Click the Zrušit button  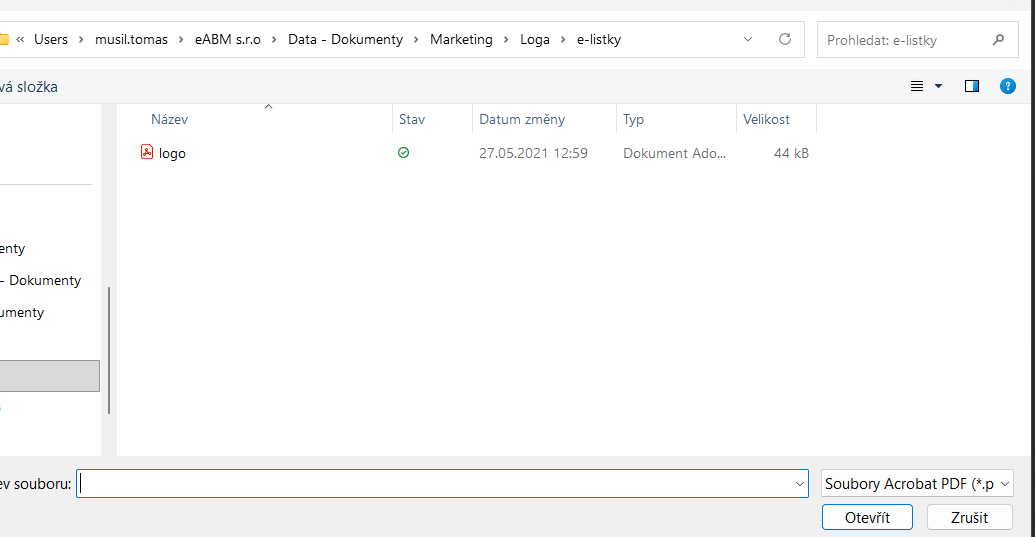click(969, 517)
